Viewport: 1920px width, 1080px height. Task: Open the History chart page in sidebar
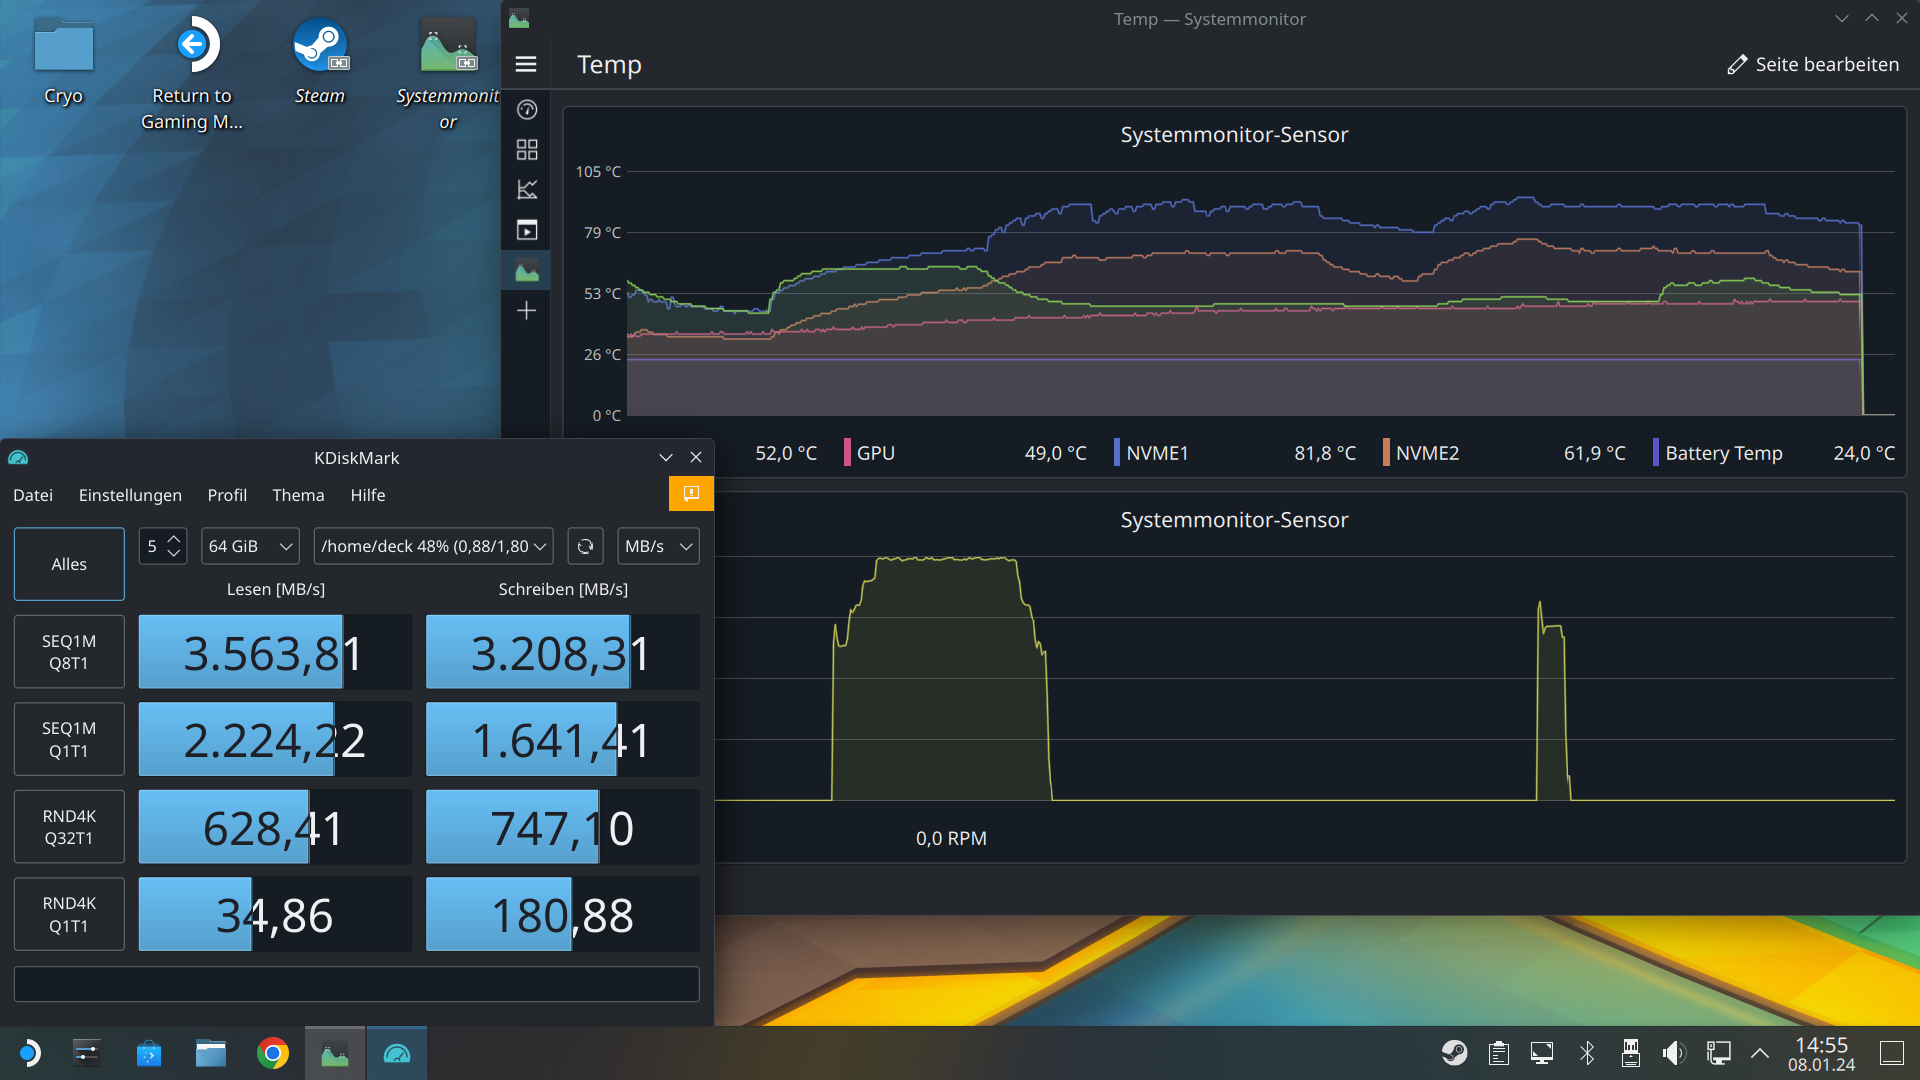pos(527,190)
